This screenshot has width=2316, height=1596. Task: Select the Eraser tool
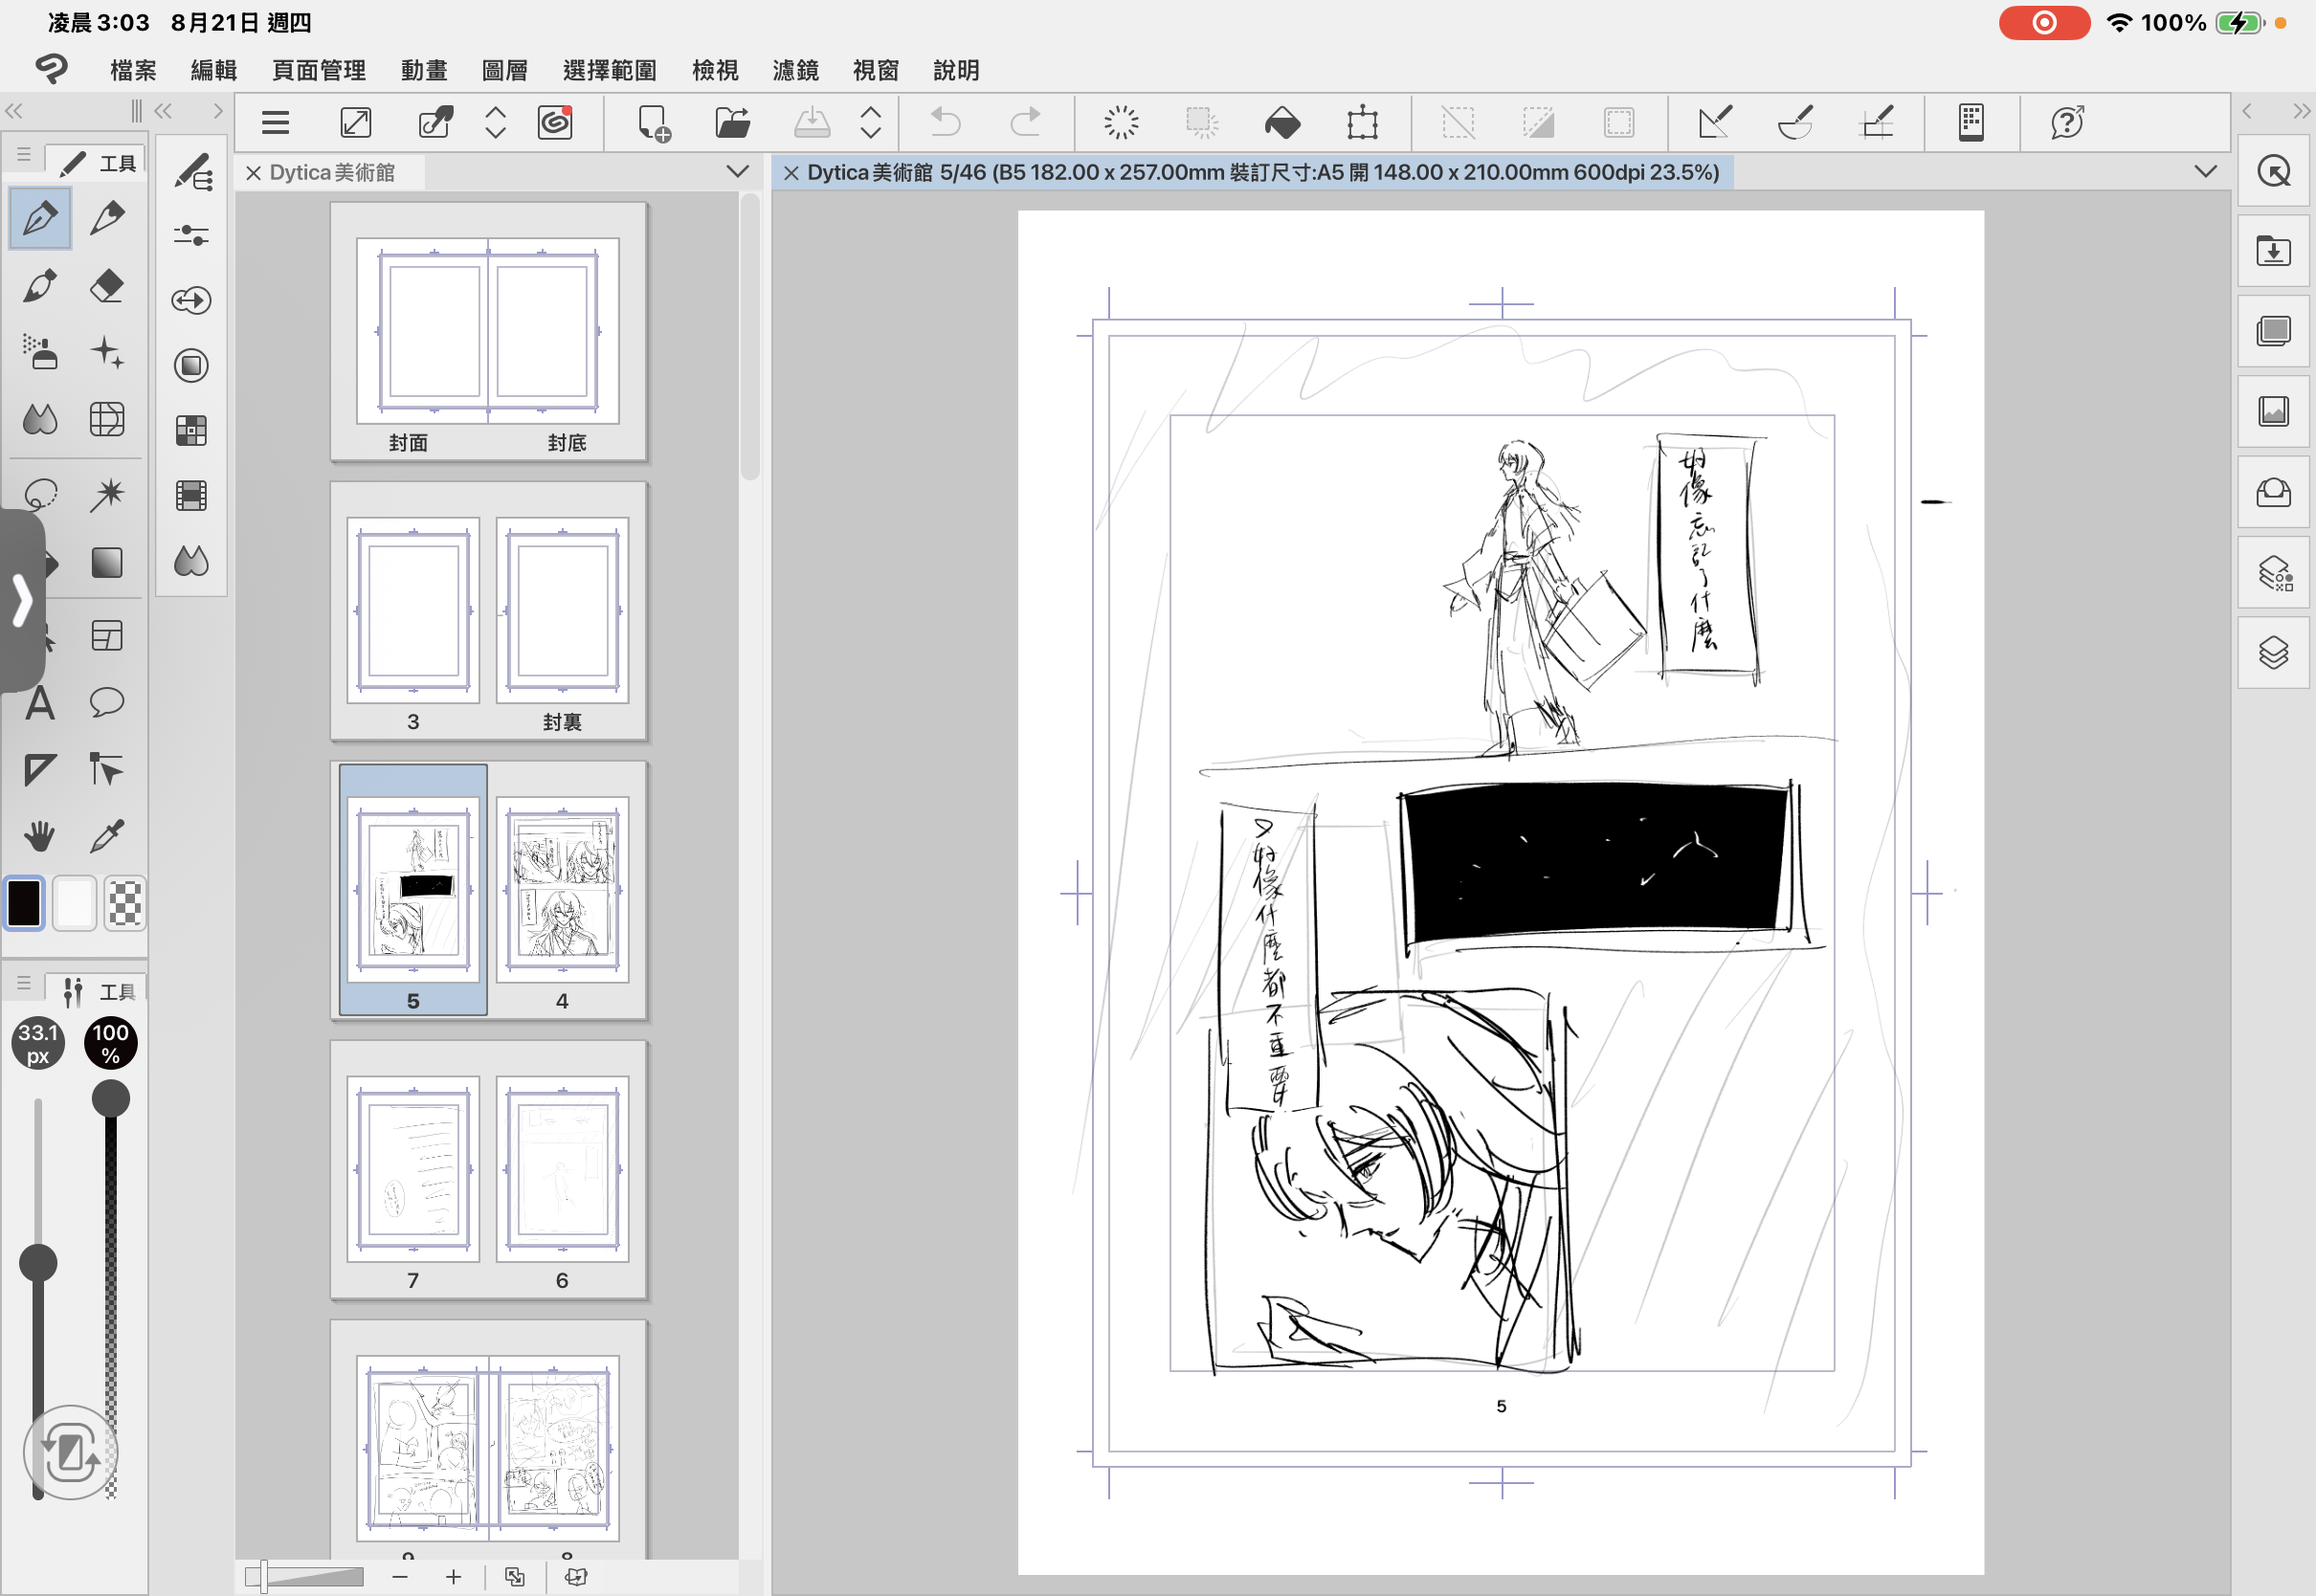coord(107,286)
